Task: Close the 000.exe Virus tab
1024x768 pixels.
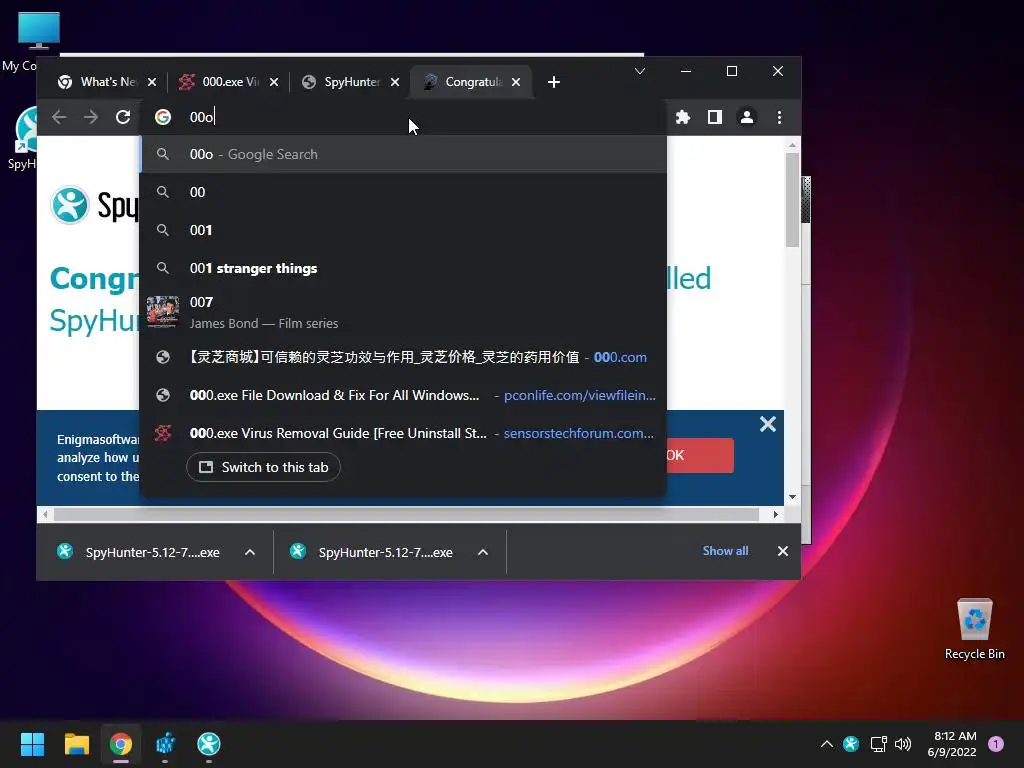Action: pyautogui.click(x=274, y=82)
